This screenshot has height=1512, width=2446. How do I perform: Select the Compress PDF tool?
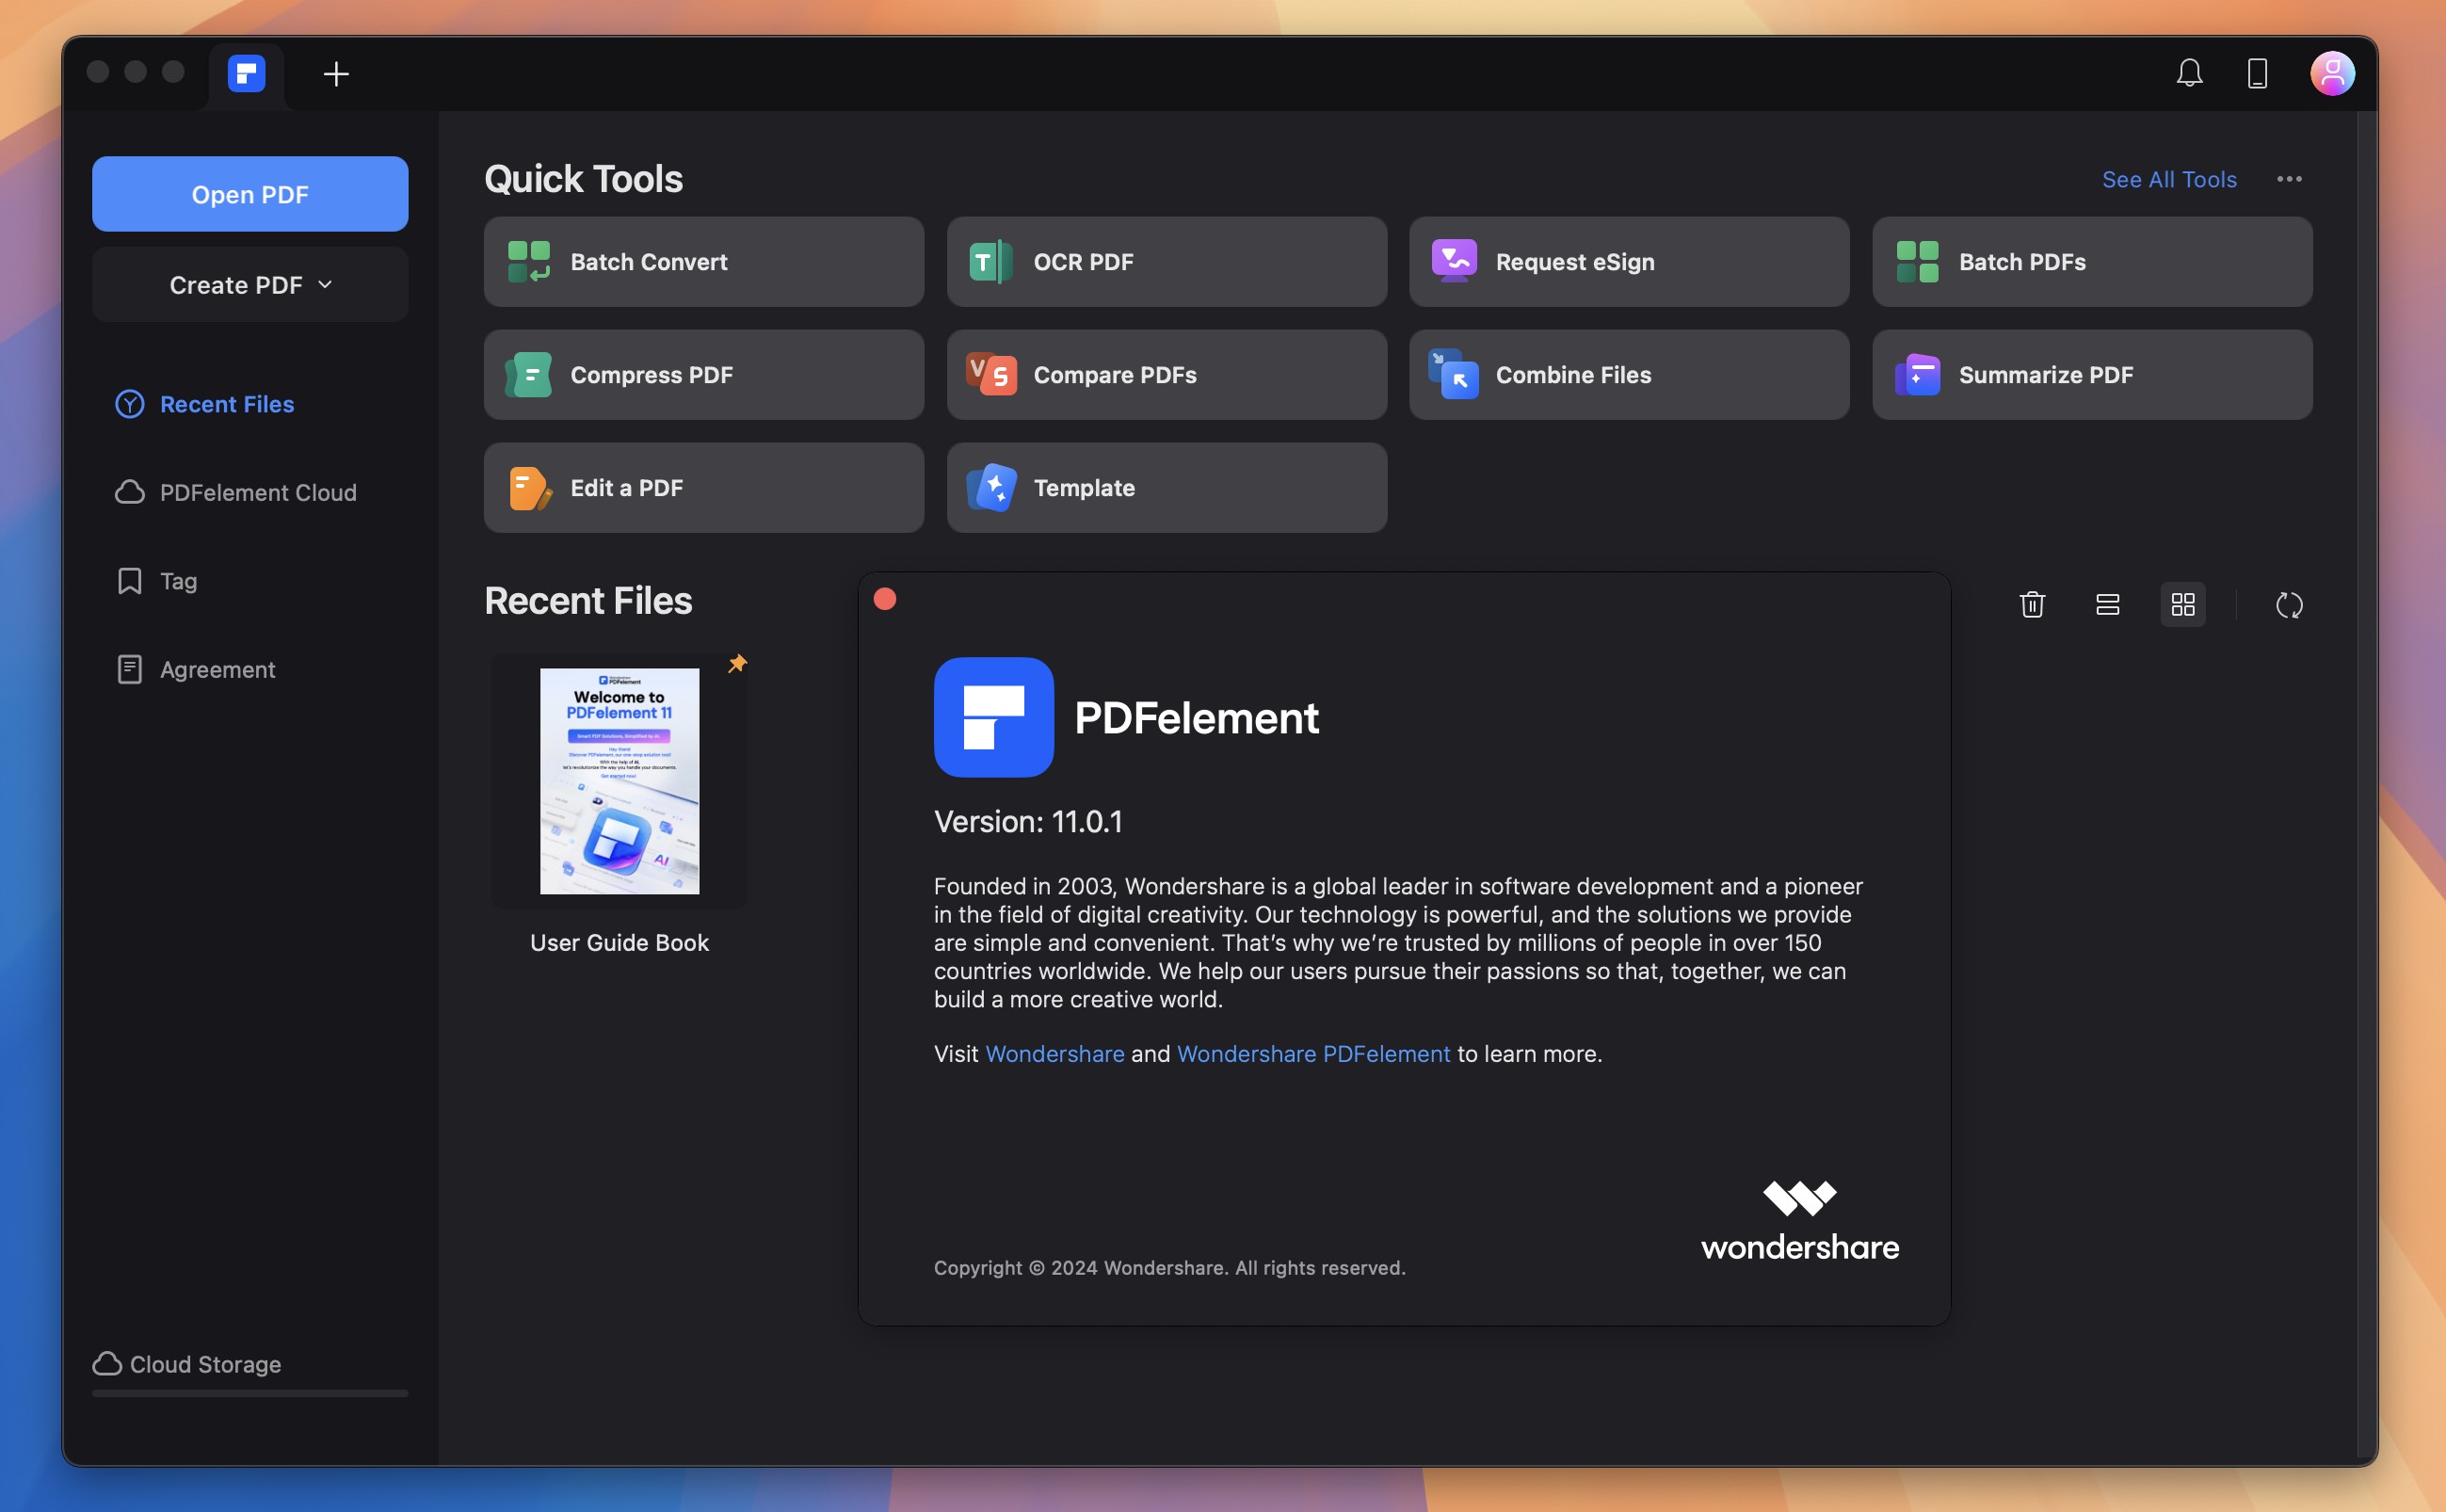click(x=702, y=374)
